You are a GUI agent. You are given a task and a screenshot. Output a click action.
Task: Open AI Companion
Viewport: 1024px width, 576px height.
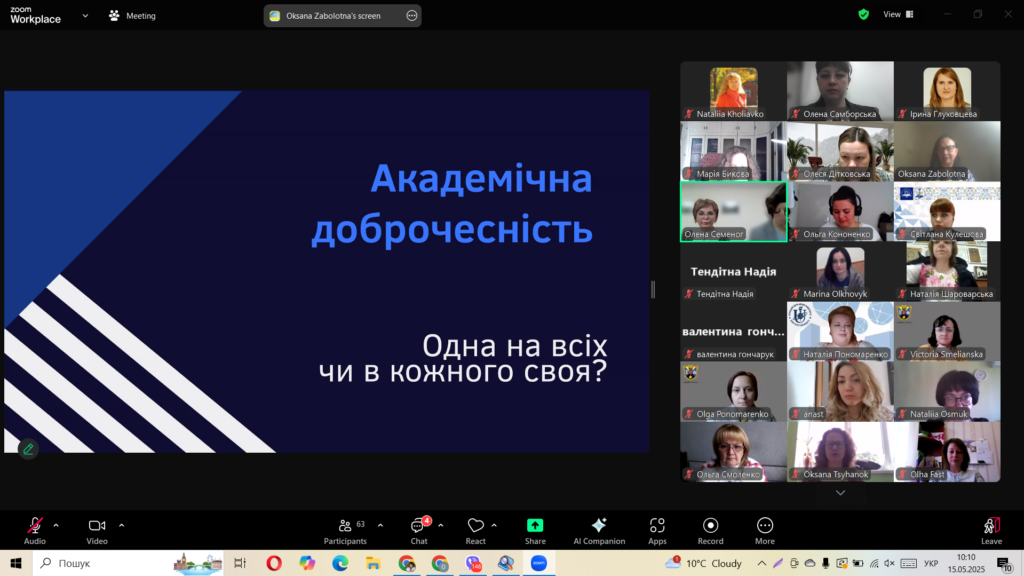pyautogui.click(x=599, y=530)
